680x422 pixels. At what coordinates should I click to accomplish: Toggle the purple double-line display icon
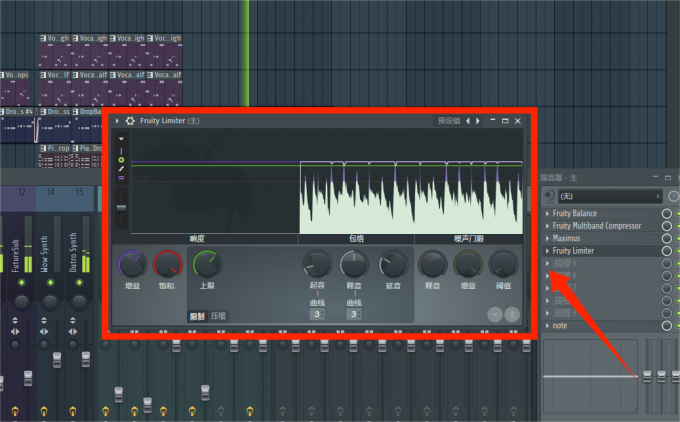(x=121, y=177)
